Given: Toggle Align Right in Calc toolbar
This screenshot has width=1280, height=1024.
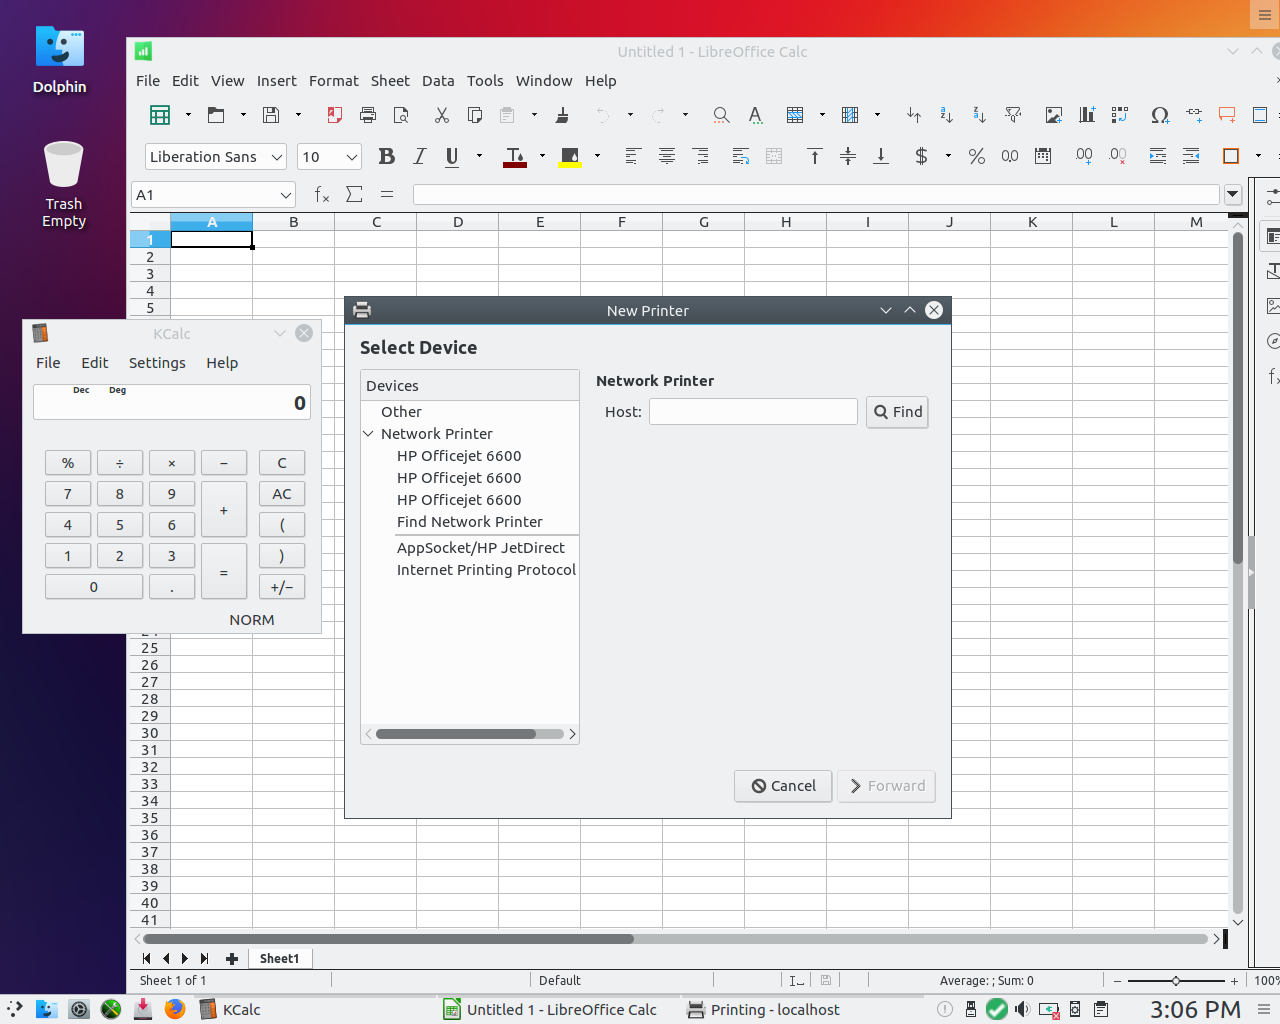Looking at the screenshot, I should click(700, 156).
